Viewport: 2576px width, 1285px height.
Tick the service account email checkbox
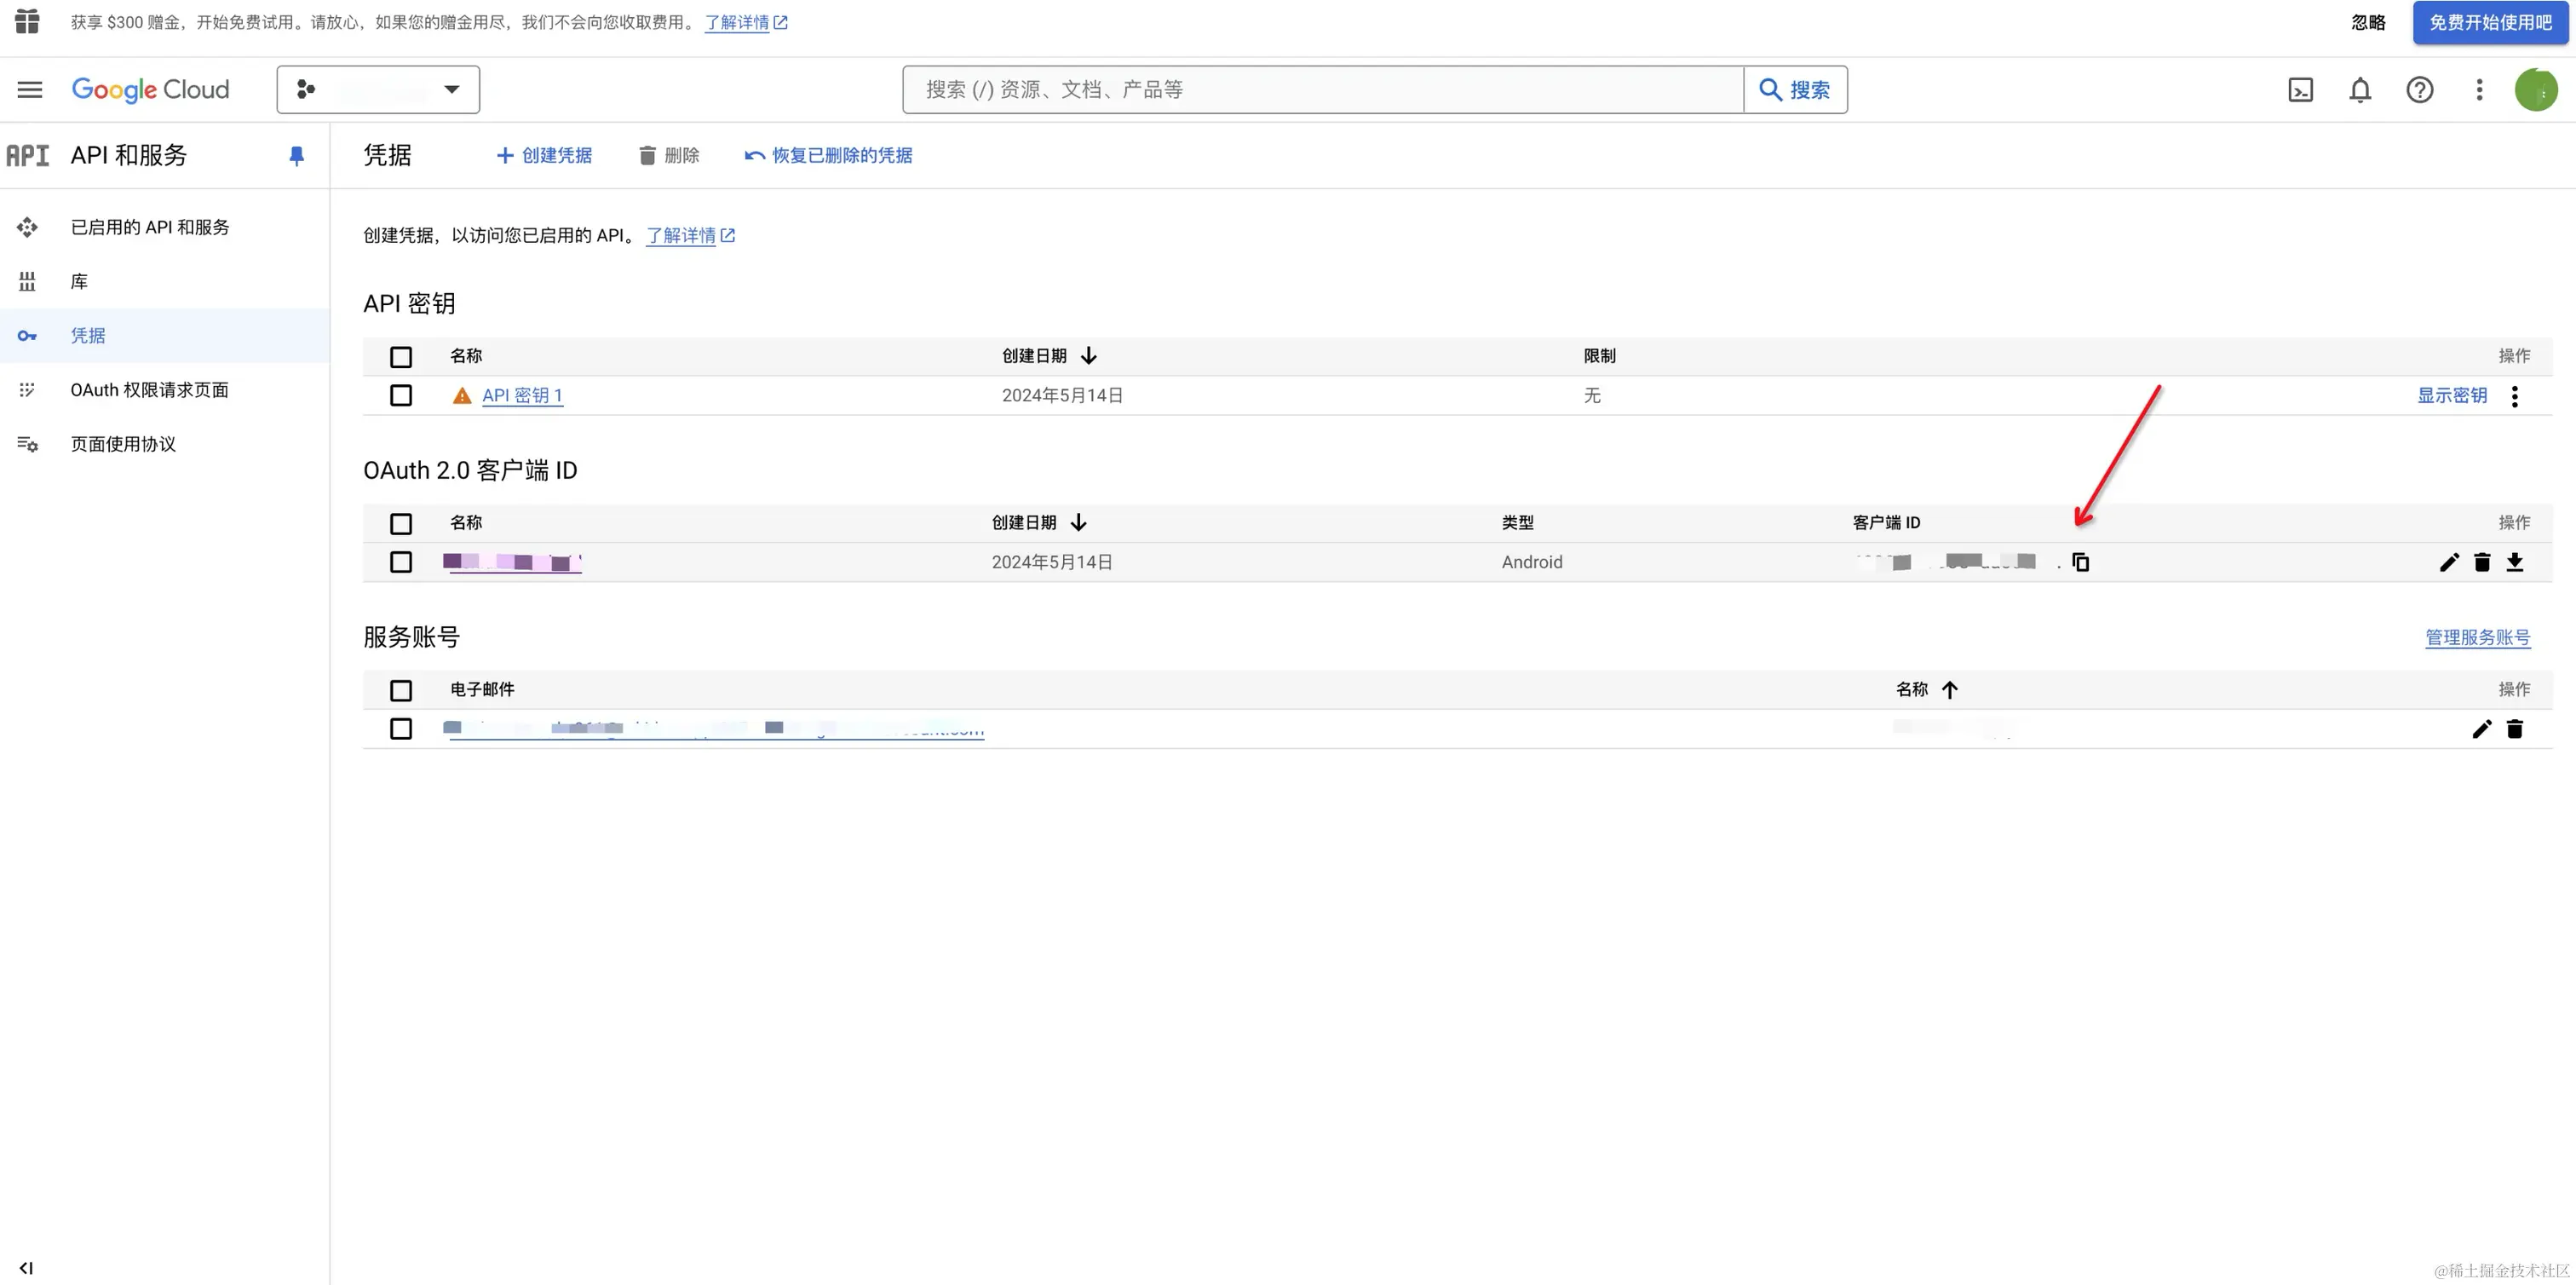pyautogui.click(x=401, y=729)
